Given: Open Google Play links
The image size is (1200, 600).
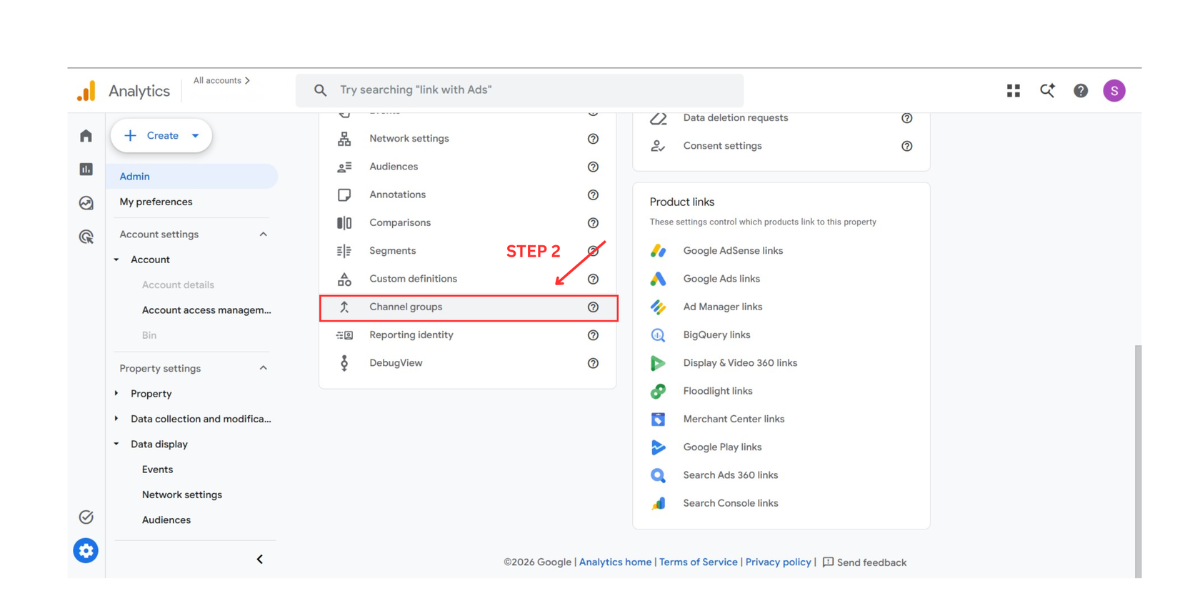Looking at the screenshot, I should (722, 447).
